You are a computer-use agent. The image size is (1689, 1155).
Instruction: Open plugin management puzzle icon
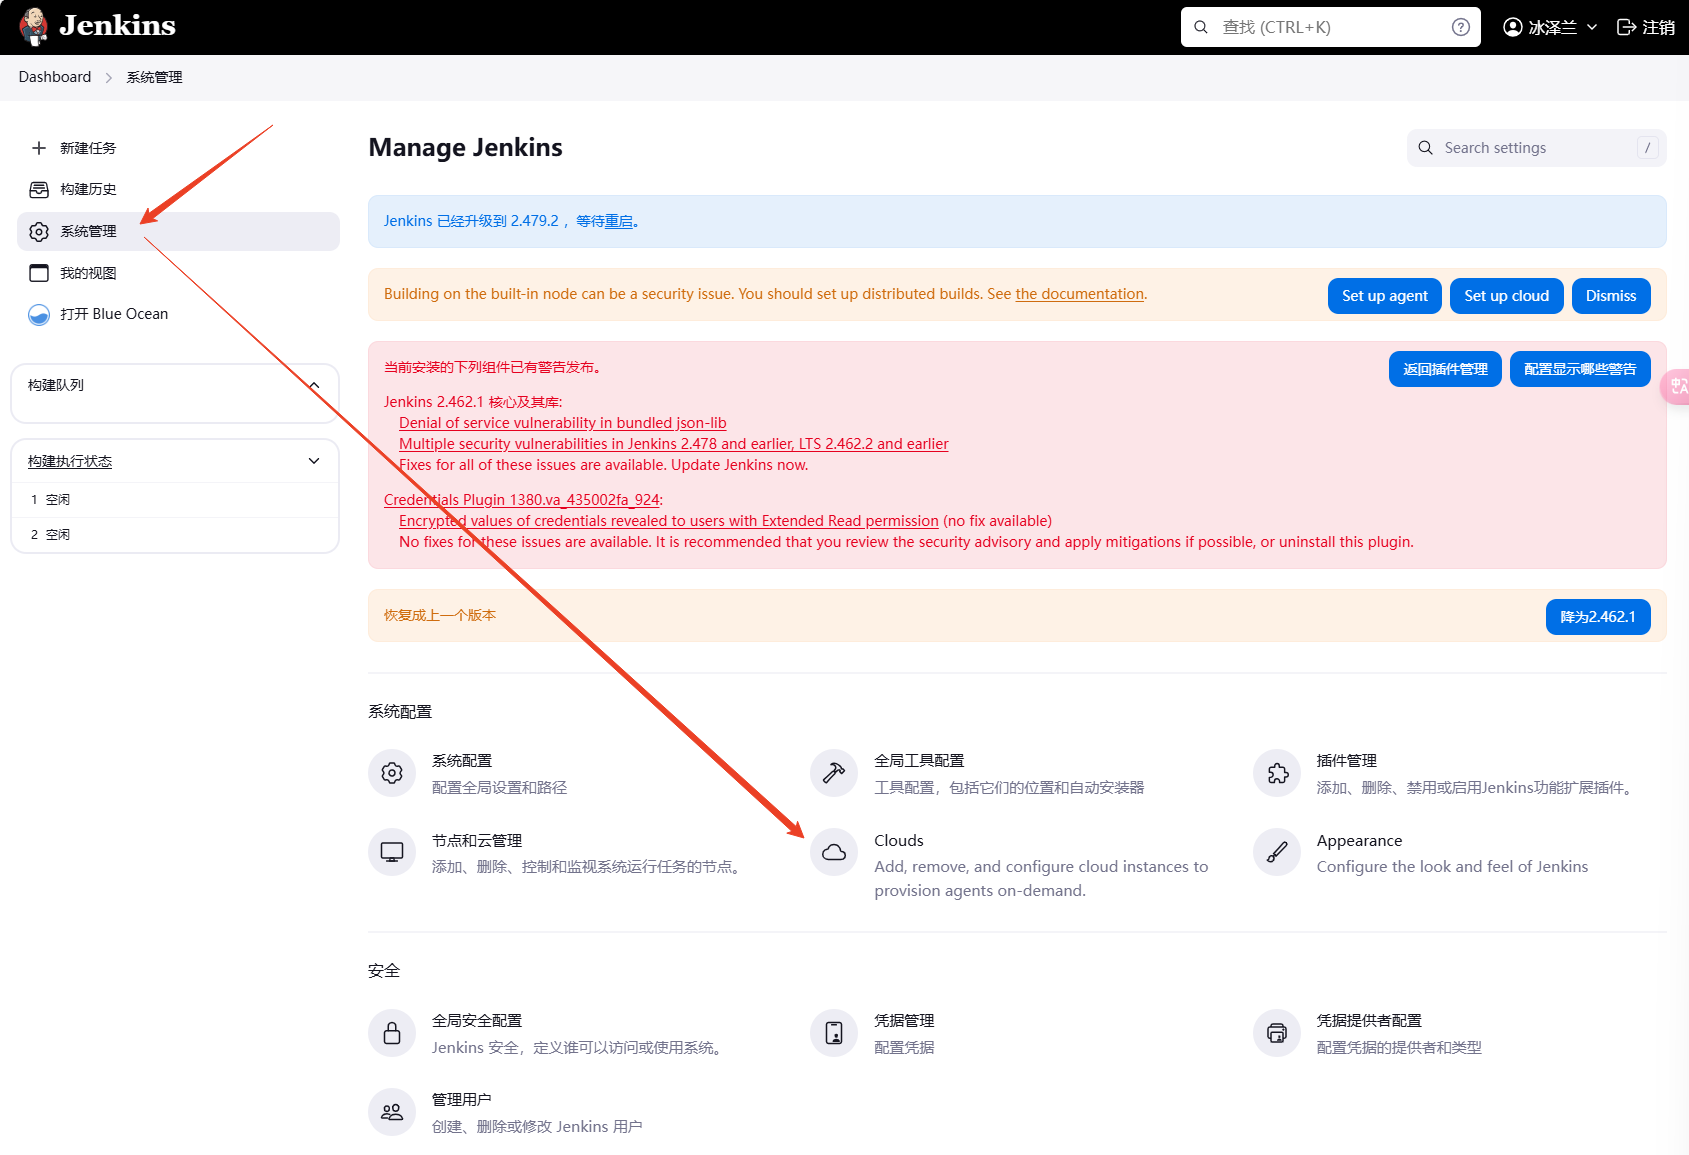point(1277,773)
